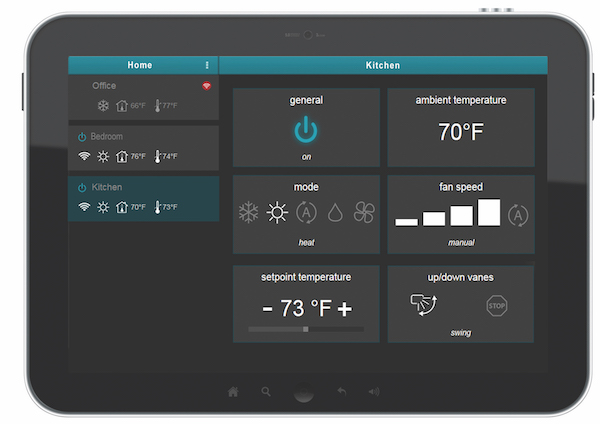
Task: Select the cool snowflake mode icon
Action: (x=249, y=212)
